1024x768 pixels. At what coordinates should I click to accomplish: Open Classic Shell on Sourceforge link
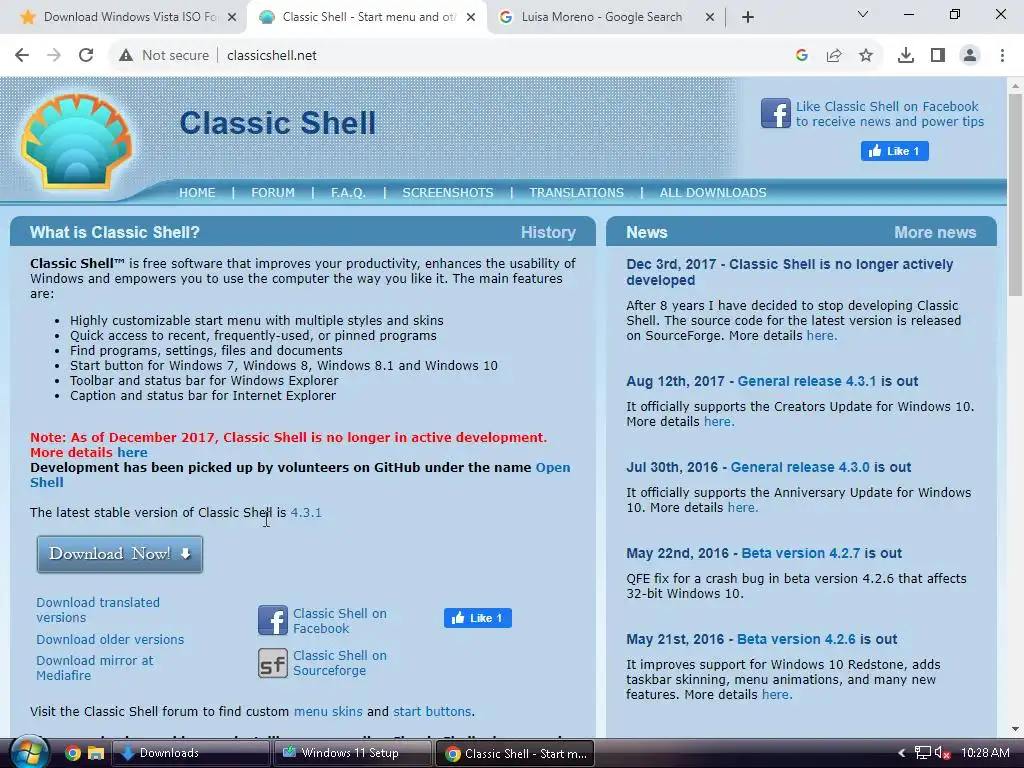(340, 663)
